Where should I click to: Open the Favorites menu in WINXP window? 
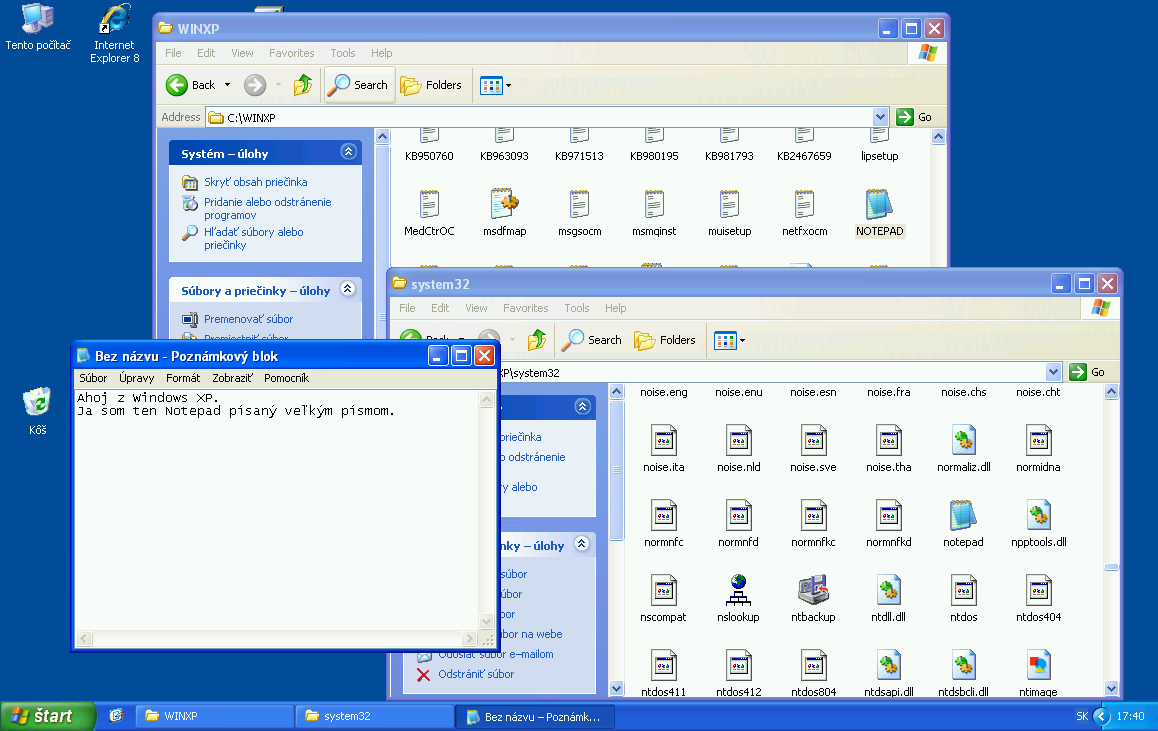291,53
